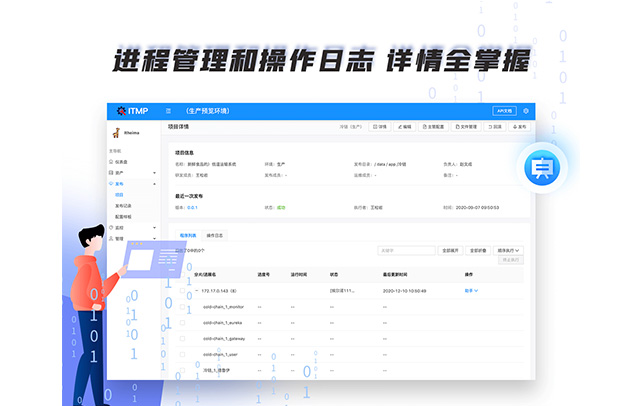Open the 顺序执行 dropdown button
644x406 pixels.
[x=511, y=250]
